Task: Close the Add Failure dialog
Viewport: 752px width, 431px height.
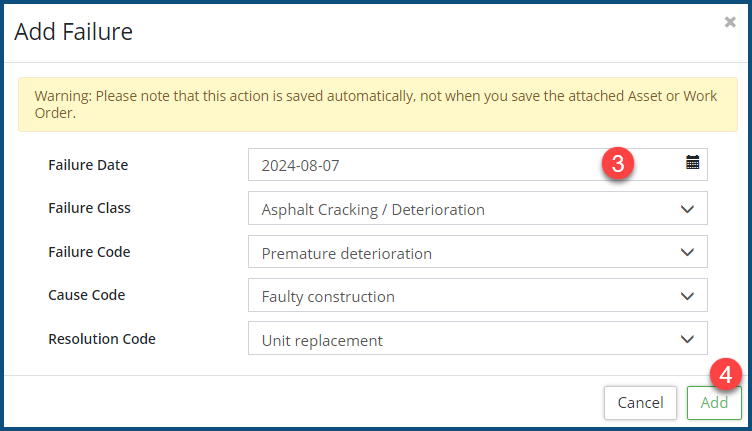Action: [x=730, y=21]
